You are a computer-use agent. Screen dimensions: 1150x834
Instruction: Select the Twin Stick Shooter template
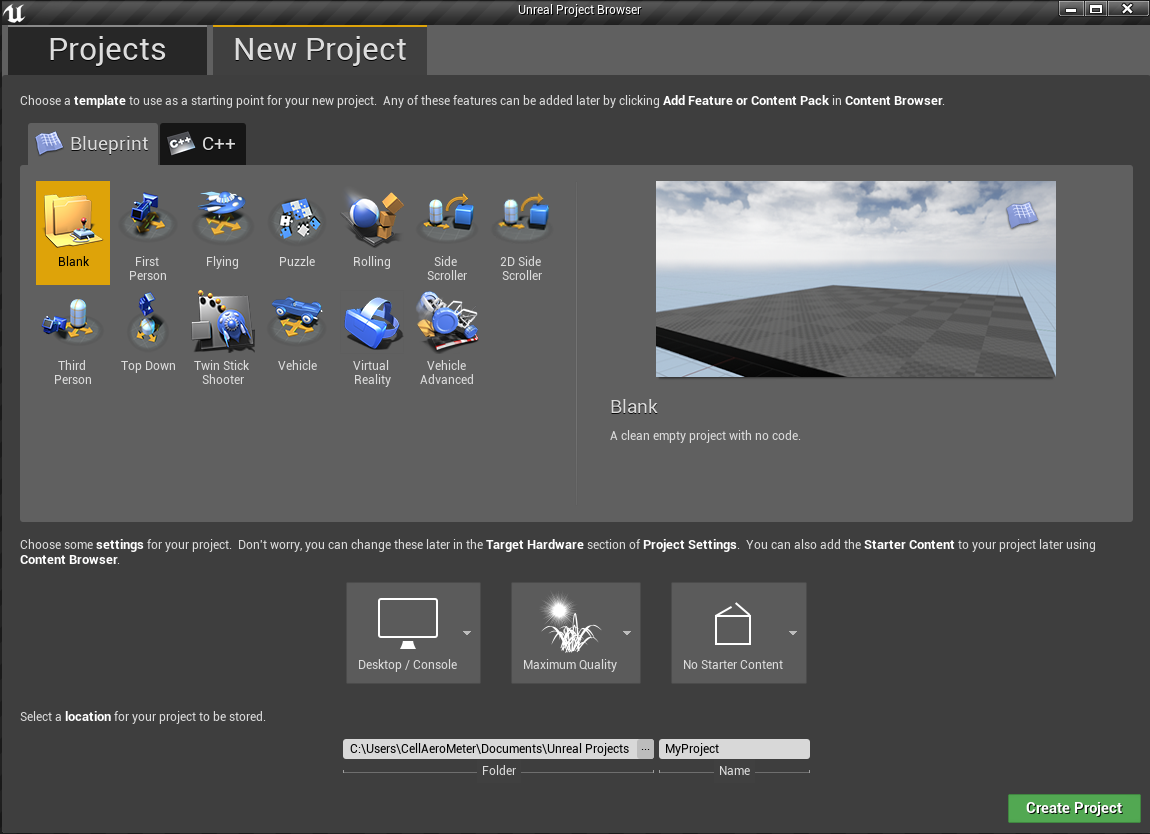pyautogui.click(x=222, y=337)
